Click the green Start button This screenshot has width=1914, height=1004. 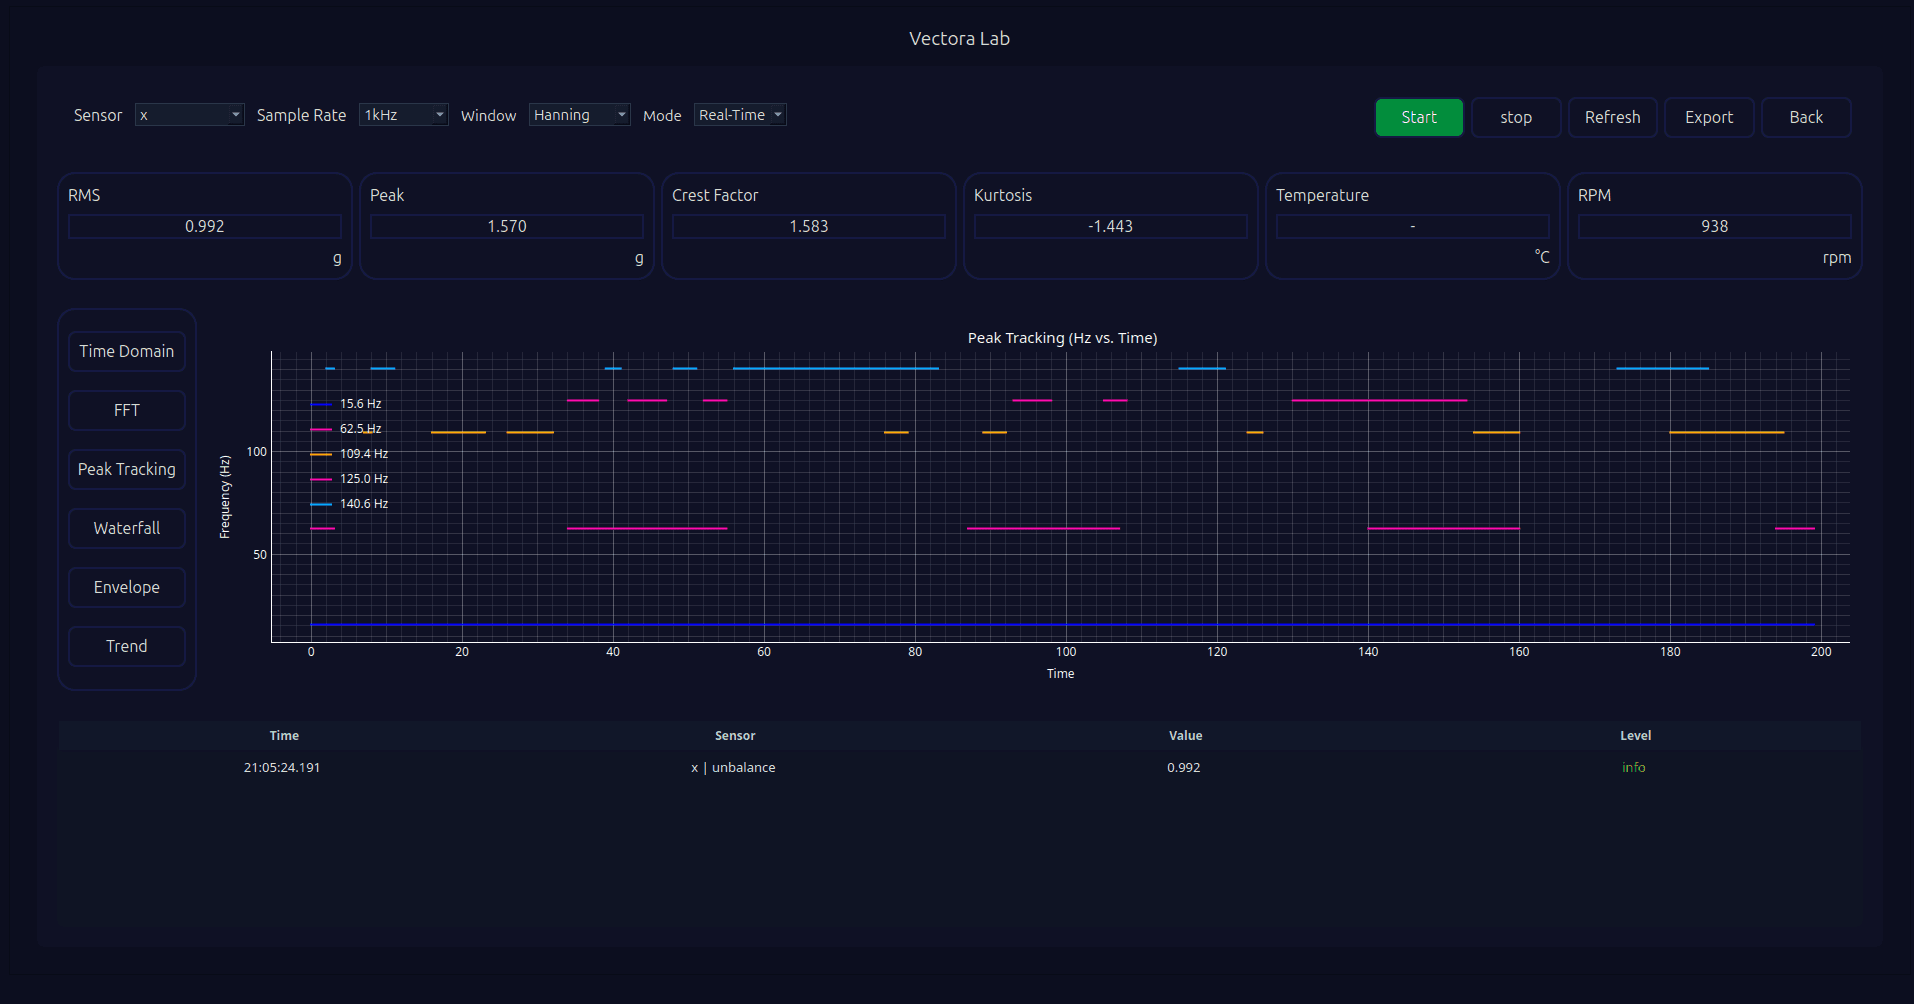click(x=1419, y=117)
